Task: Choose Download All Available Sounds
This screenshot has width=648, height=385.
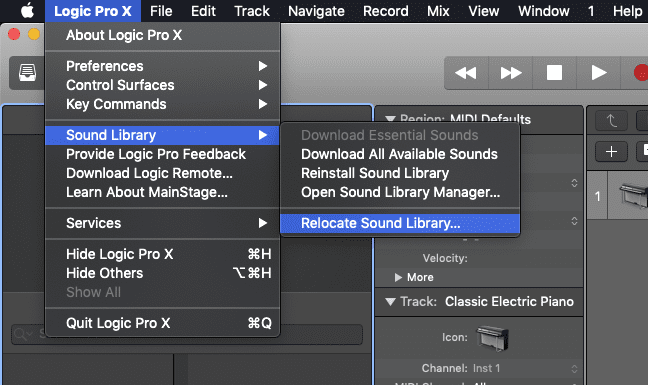Action: pos(400,154)
